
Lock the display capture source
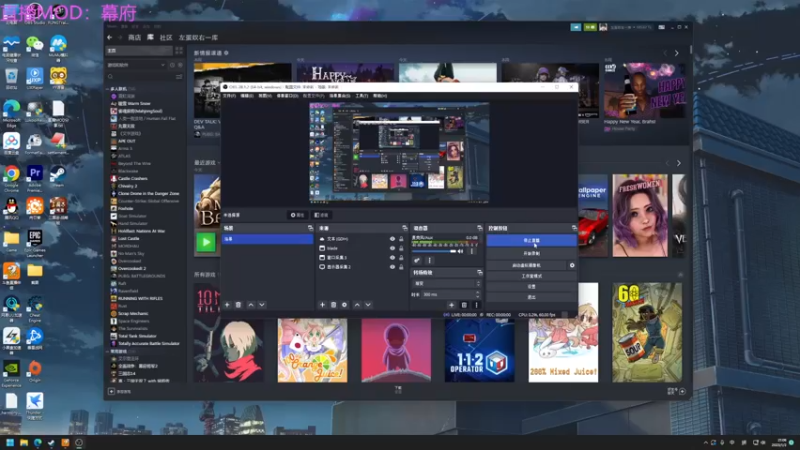(x=401, y=267)
